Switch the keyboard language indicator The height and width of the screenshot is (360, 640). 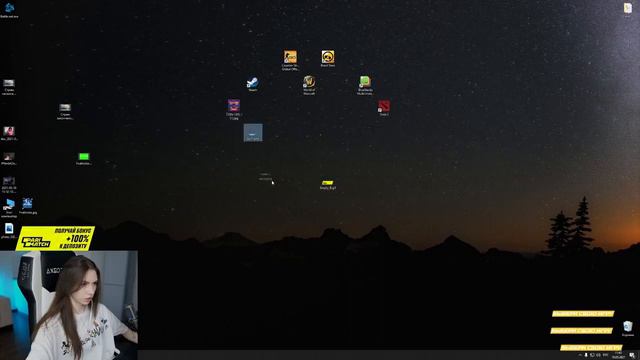click(605, 356)
